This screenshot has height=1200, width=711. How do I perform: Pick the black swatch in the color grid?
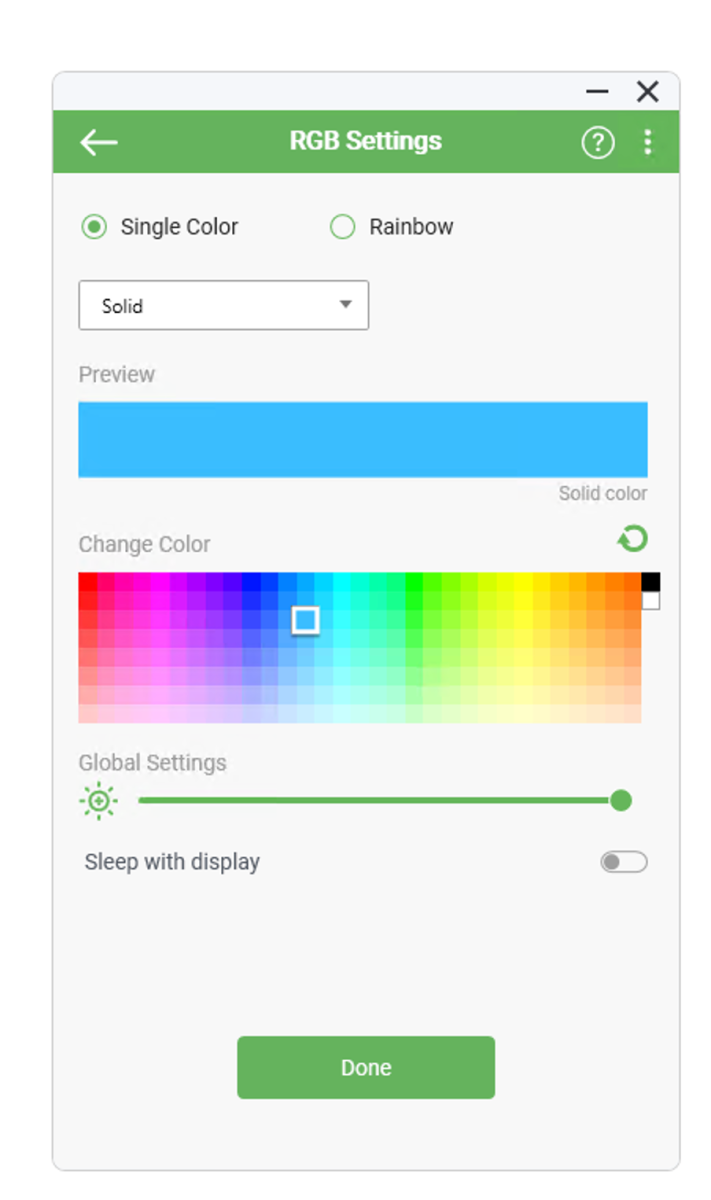651,582
